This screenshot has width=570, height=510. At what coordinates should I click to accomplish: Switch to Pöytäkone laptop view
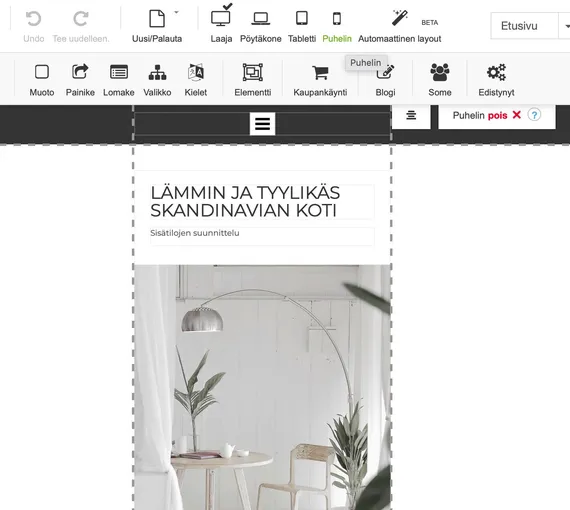[x=261, y=18]
